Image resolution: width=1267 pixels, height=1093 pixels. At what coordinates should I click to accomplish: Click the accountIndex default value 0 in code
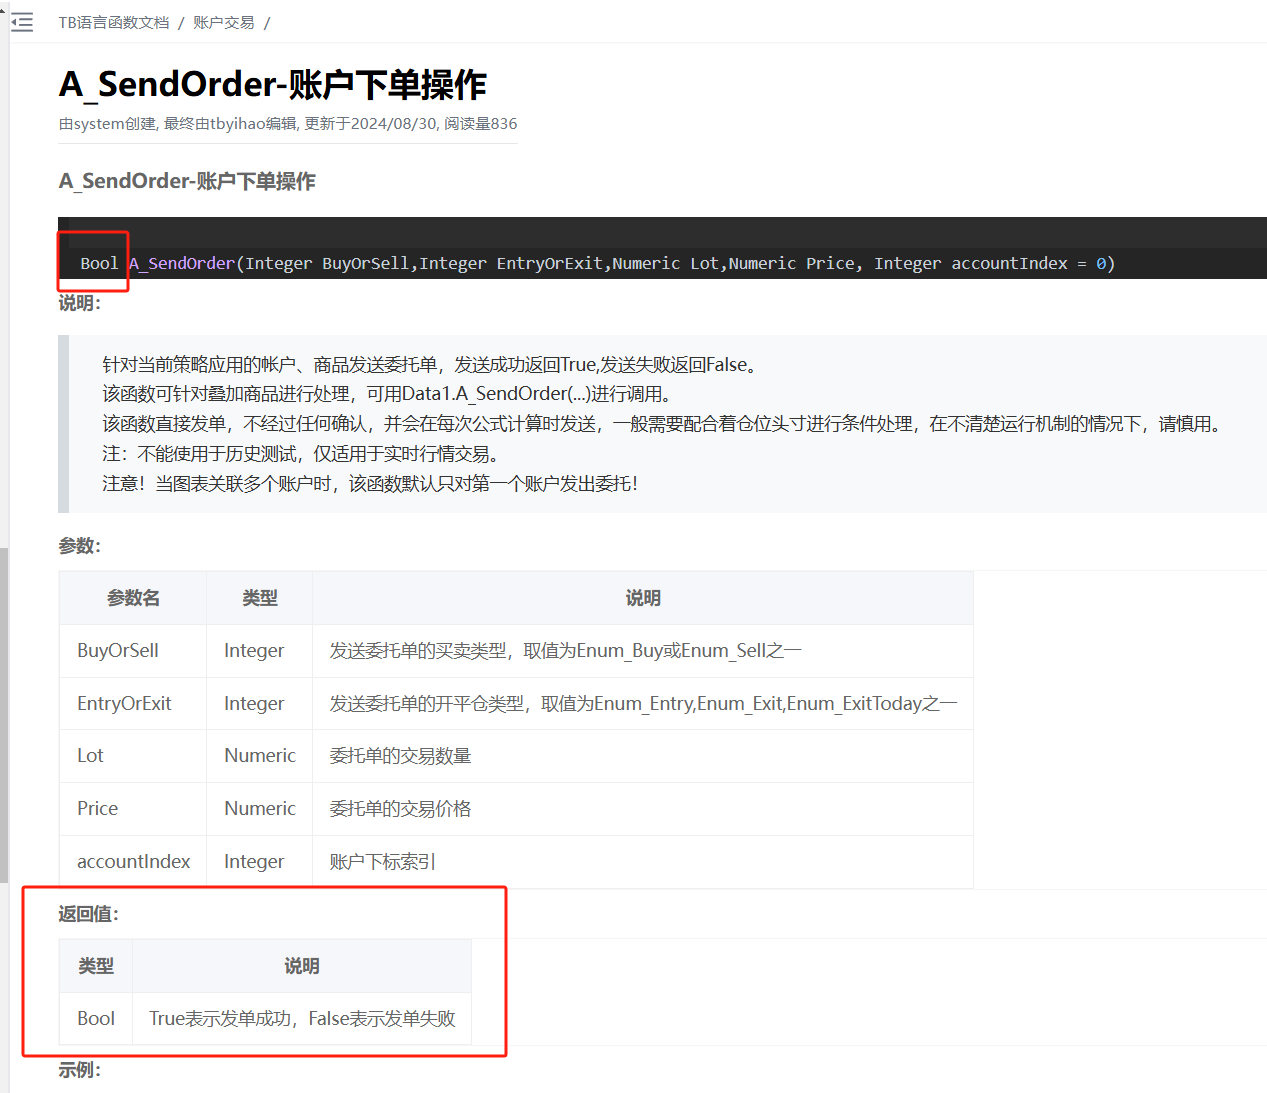pos(1101,263)
